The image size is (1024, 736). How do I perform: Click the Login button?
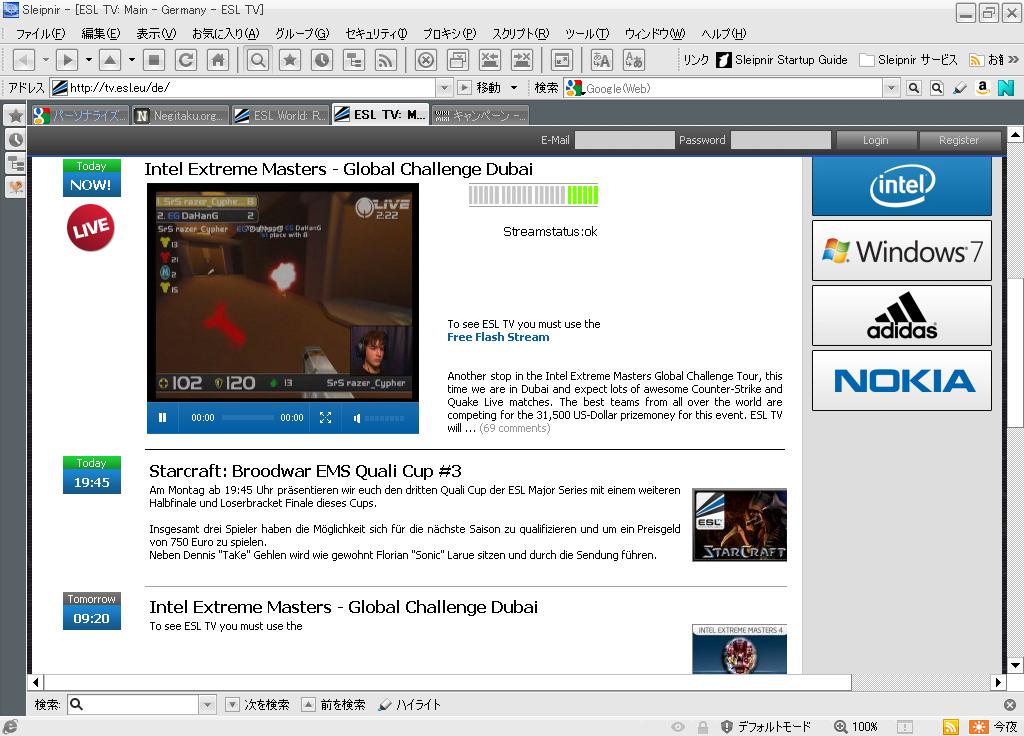[x=876, y=140]
